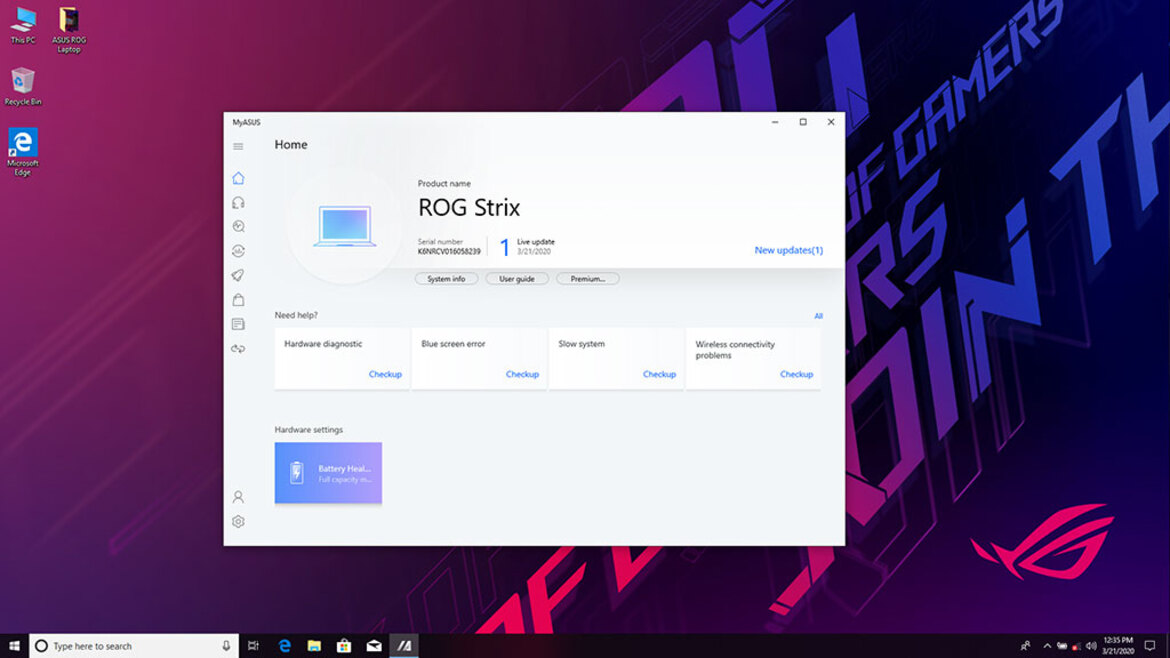
Task: Open File Explorer from taskbar
Action: [x=314, y=646]
